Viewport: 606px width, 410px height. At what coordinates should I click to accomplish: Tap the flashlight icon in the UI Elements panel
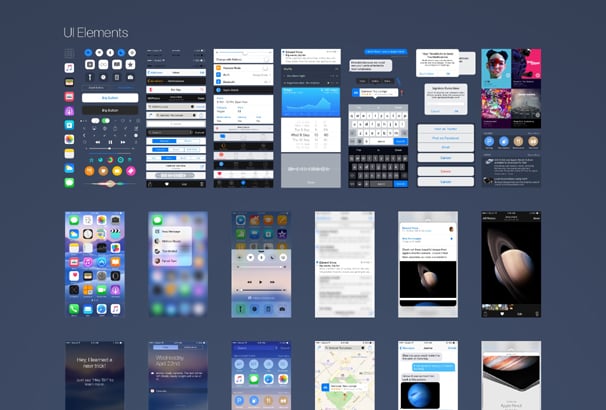coord(90,77)
